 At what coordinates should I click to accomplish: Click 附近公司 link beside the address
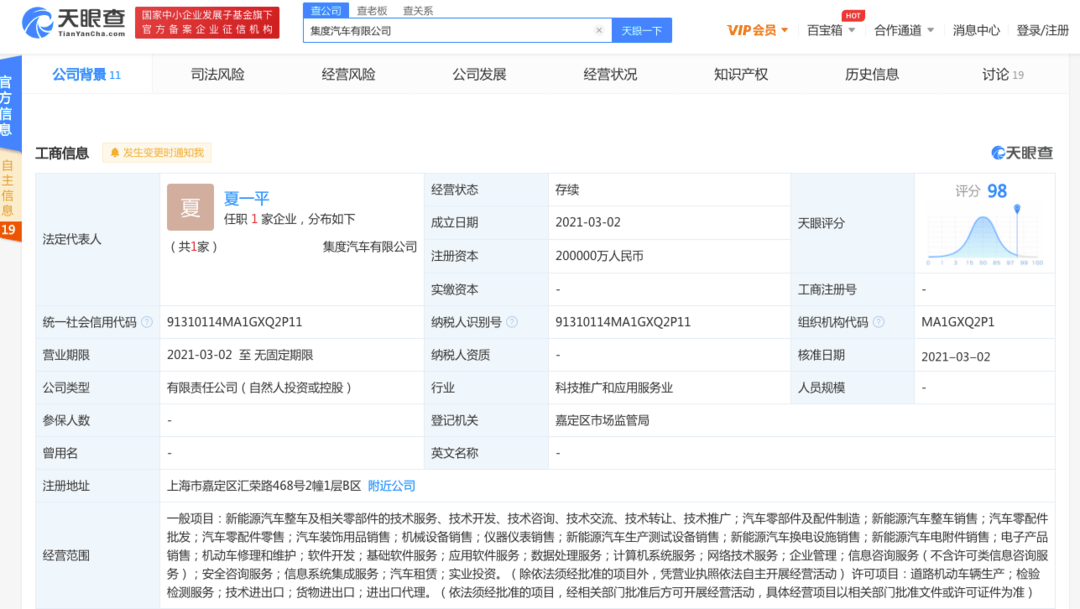pyautogui.click(x=391, y=486)
